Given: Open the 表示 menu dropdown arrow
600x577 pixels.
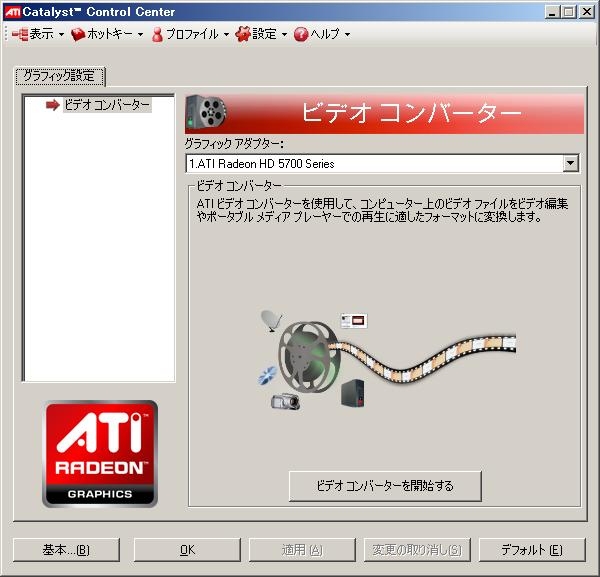Looking at the screenshot, I should click(x=61, y=35).
